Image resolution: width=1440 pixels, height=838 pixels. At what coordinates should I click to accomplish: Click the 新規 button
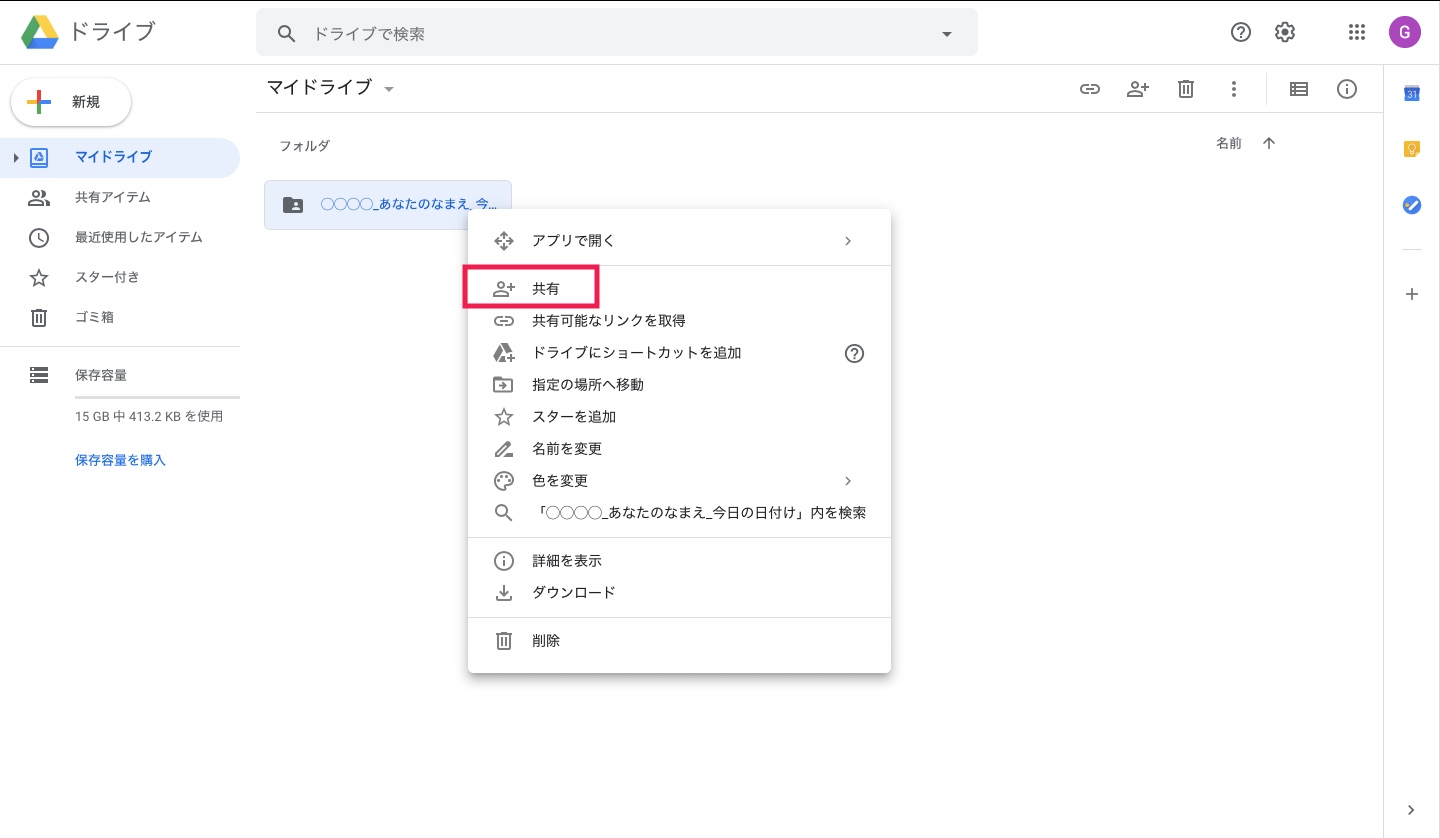(71, 102)
